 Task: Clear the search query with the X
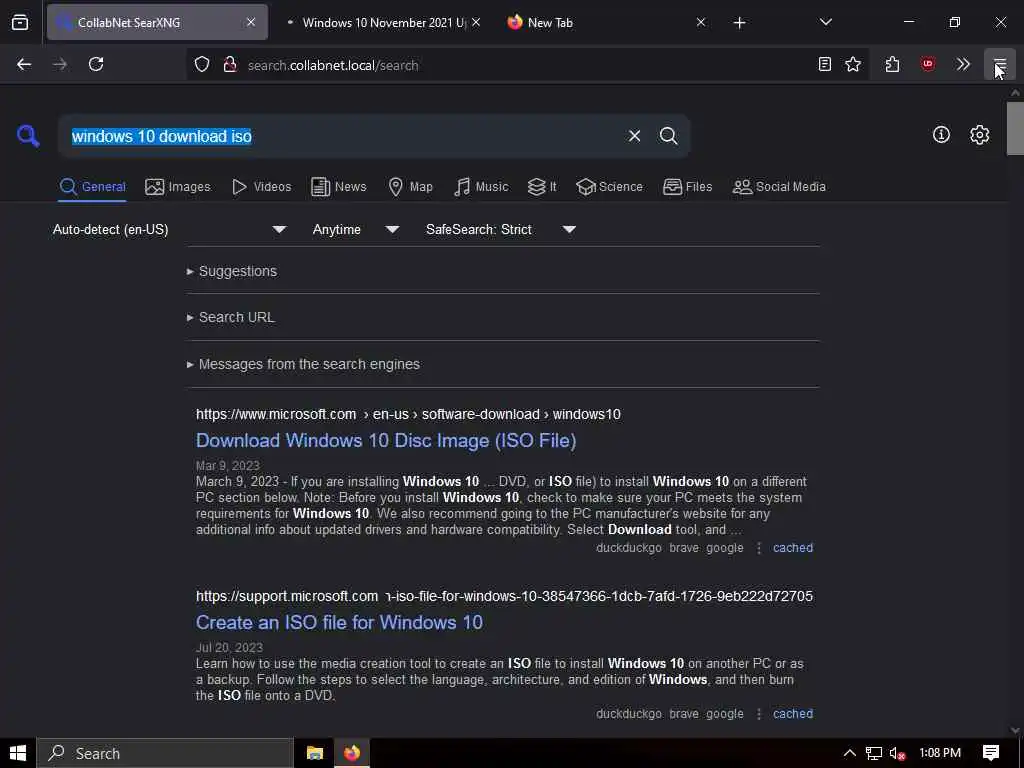tap(634, 136)
